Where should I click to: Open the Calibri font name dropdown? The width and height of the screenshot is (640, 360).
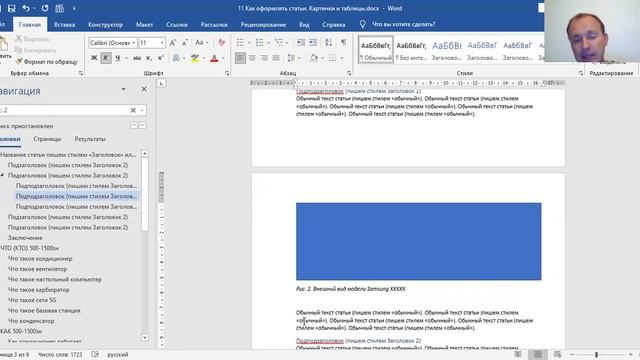point(133,43)
